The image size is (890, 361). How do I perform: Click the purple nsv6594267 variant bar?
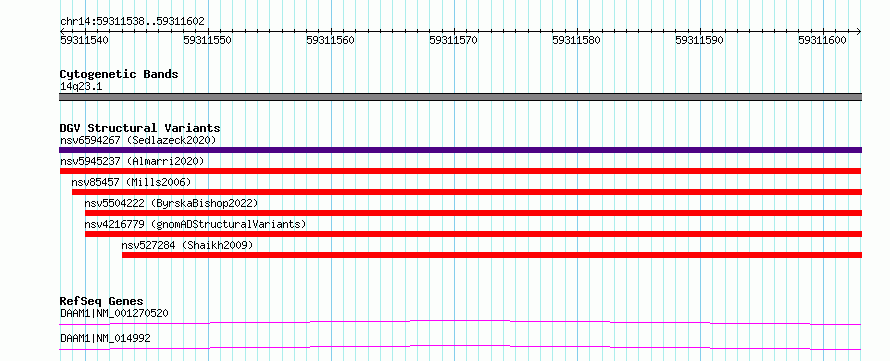point(460,150)
